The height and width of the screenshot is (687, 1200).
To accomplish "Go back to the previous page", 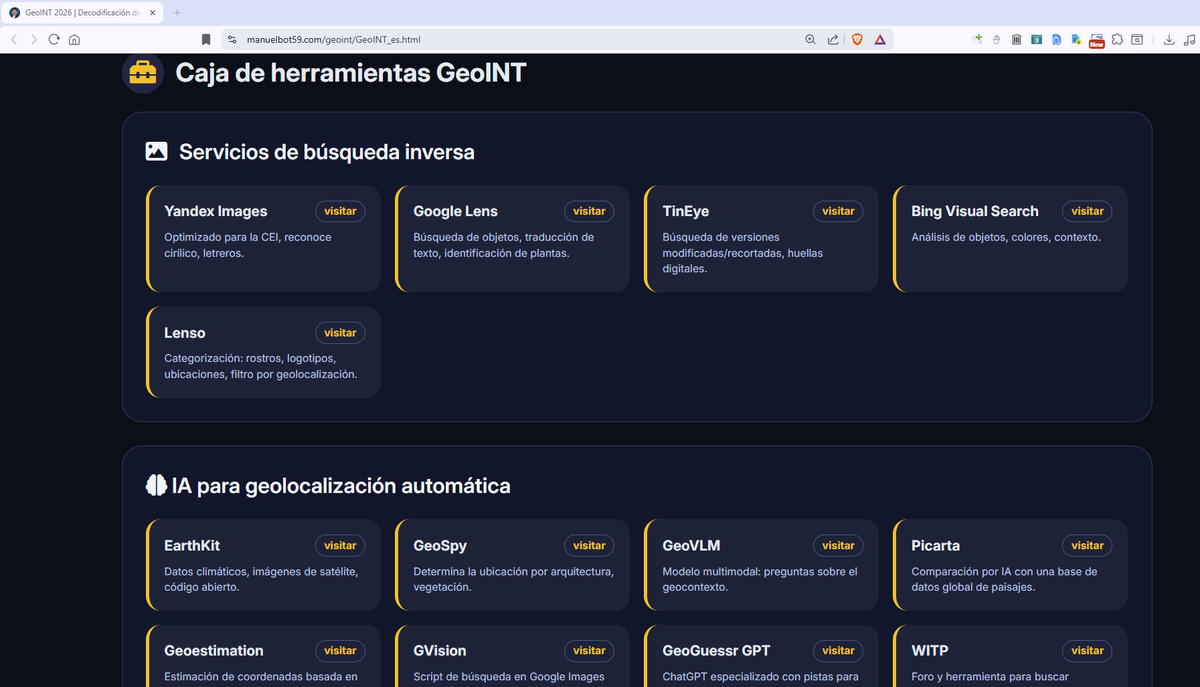I will pos(14,40).
